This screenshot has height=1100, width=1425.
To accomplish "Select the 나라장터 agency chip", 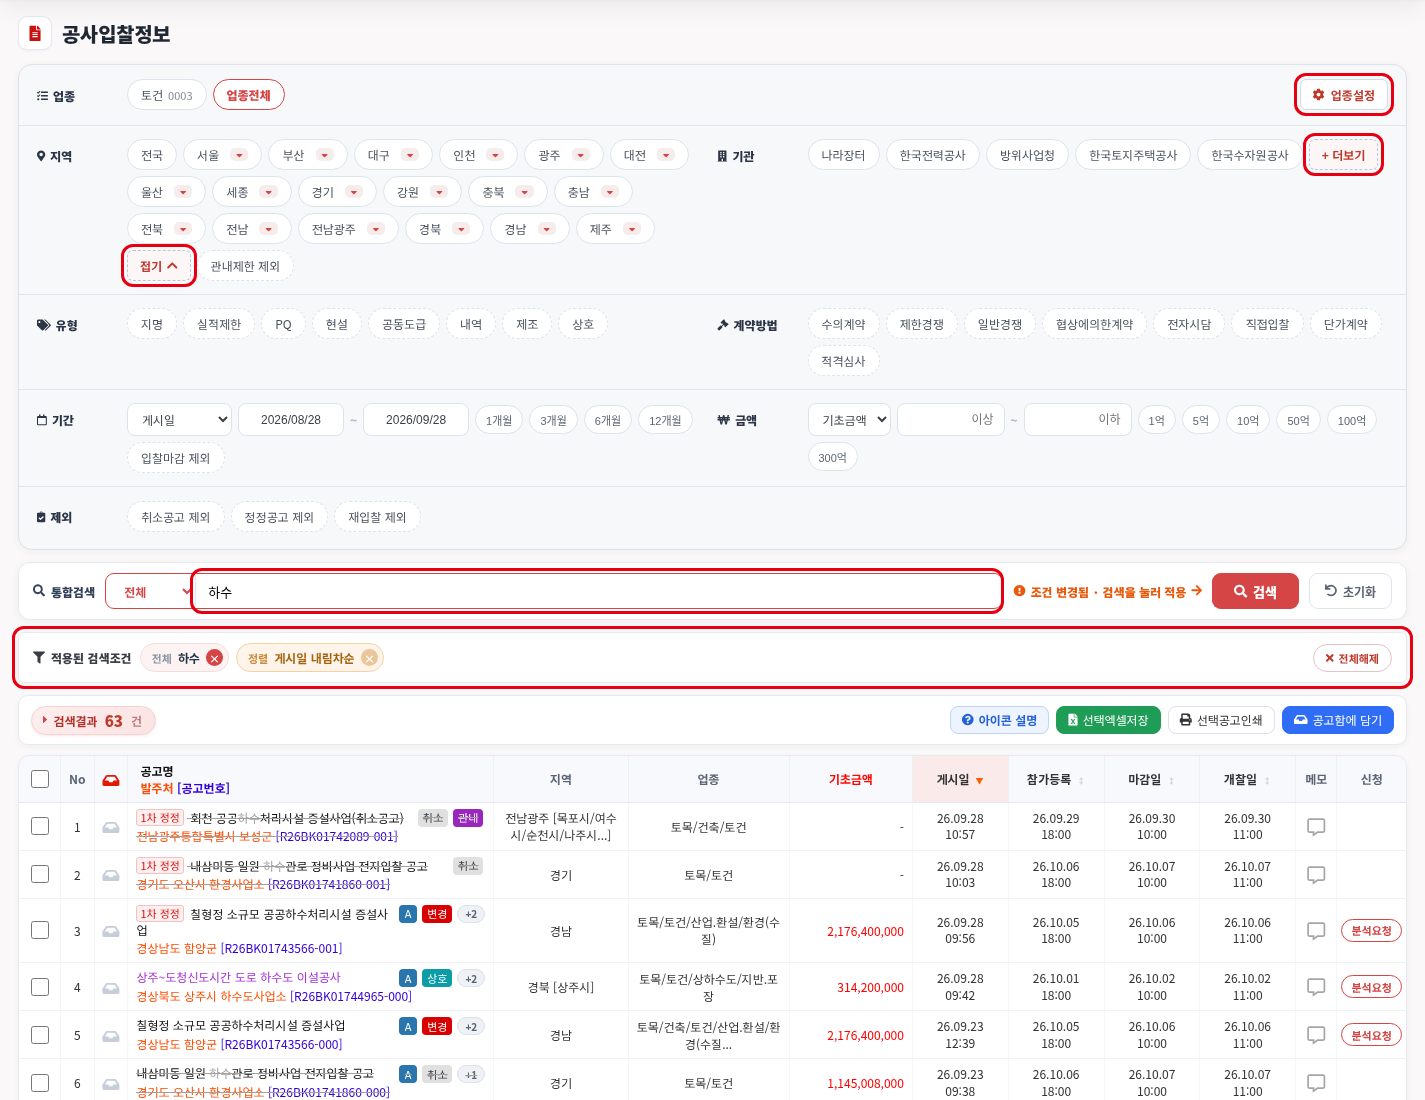I will 843,155.
